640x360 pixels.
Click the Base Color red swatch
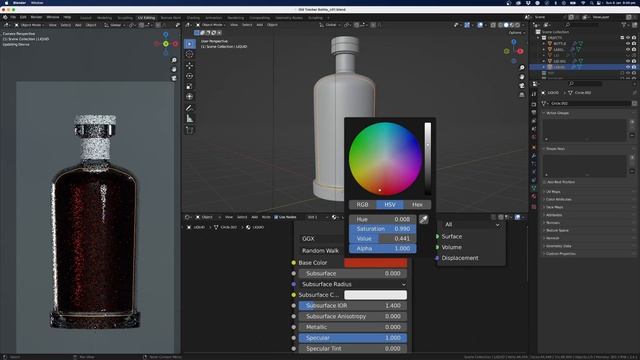coord(376,263)
